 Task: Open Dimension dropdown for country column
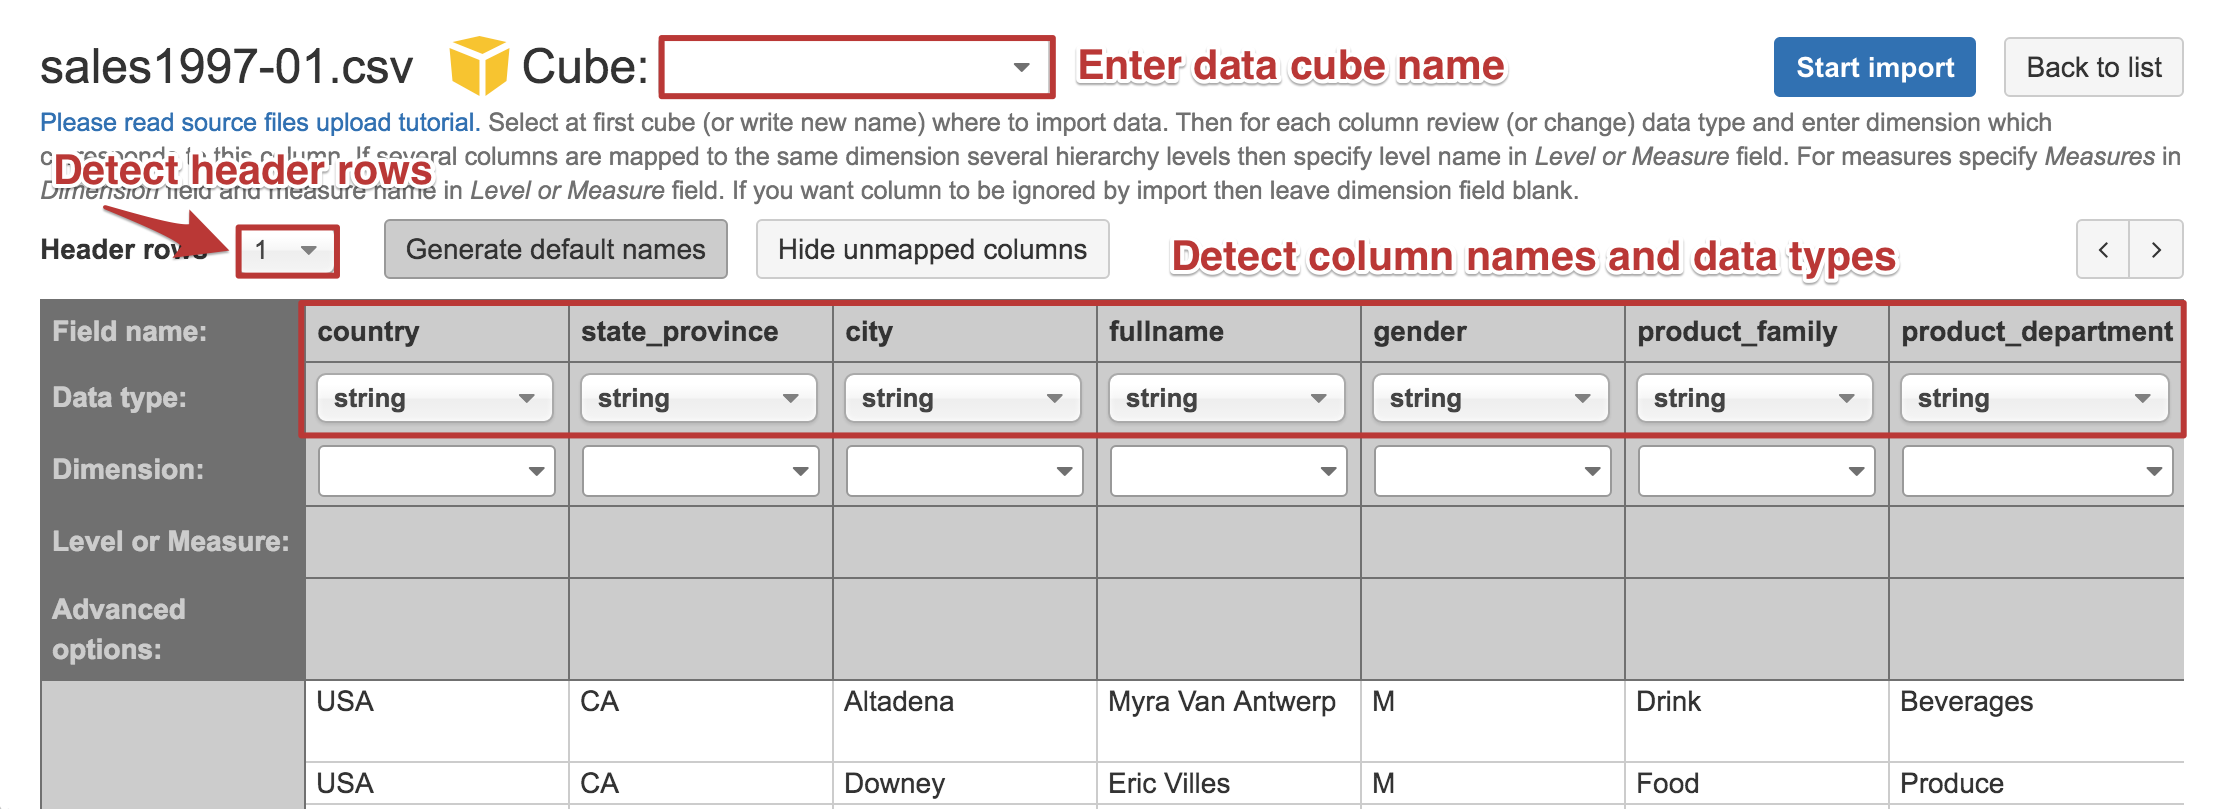[436, 471]
